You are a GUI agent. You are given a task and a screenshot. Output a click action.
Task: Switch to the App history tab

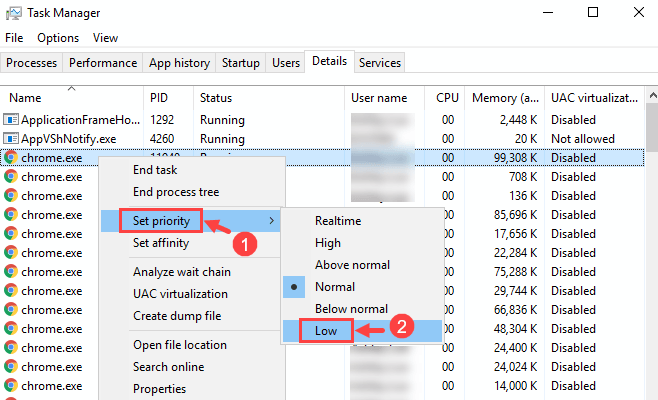[x=179, y=63]
